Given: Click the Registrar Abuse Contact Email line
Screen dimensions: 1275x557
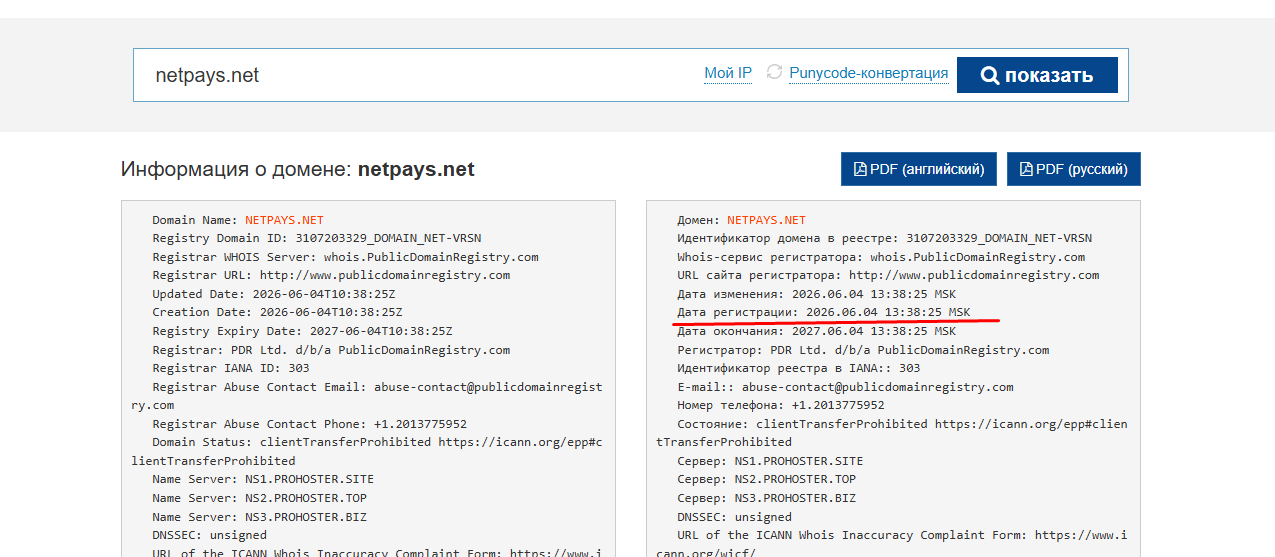Looking at the screenshot, I should [367, 396].
